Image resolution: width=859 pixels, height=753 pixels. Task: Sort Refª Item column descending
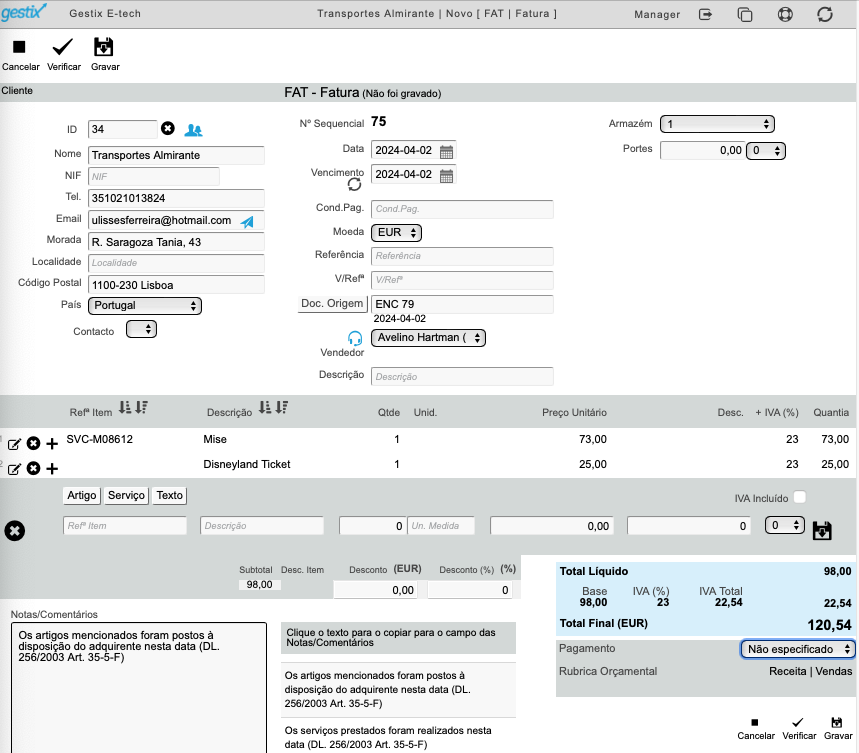point(142,407)
